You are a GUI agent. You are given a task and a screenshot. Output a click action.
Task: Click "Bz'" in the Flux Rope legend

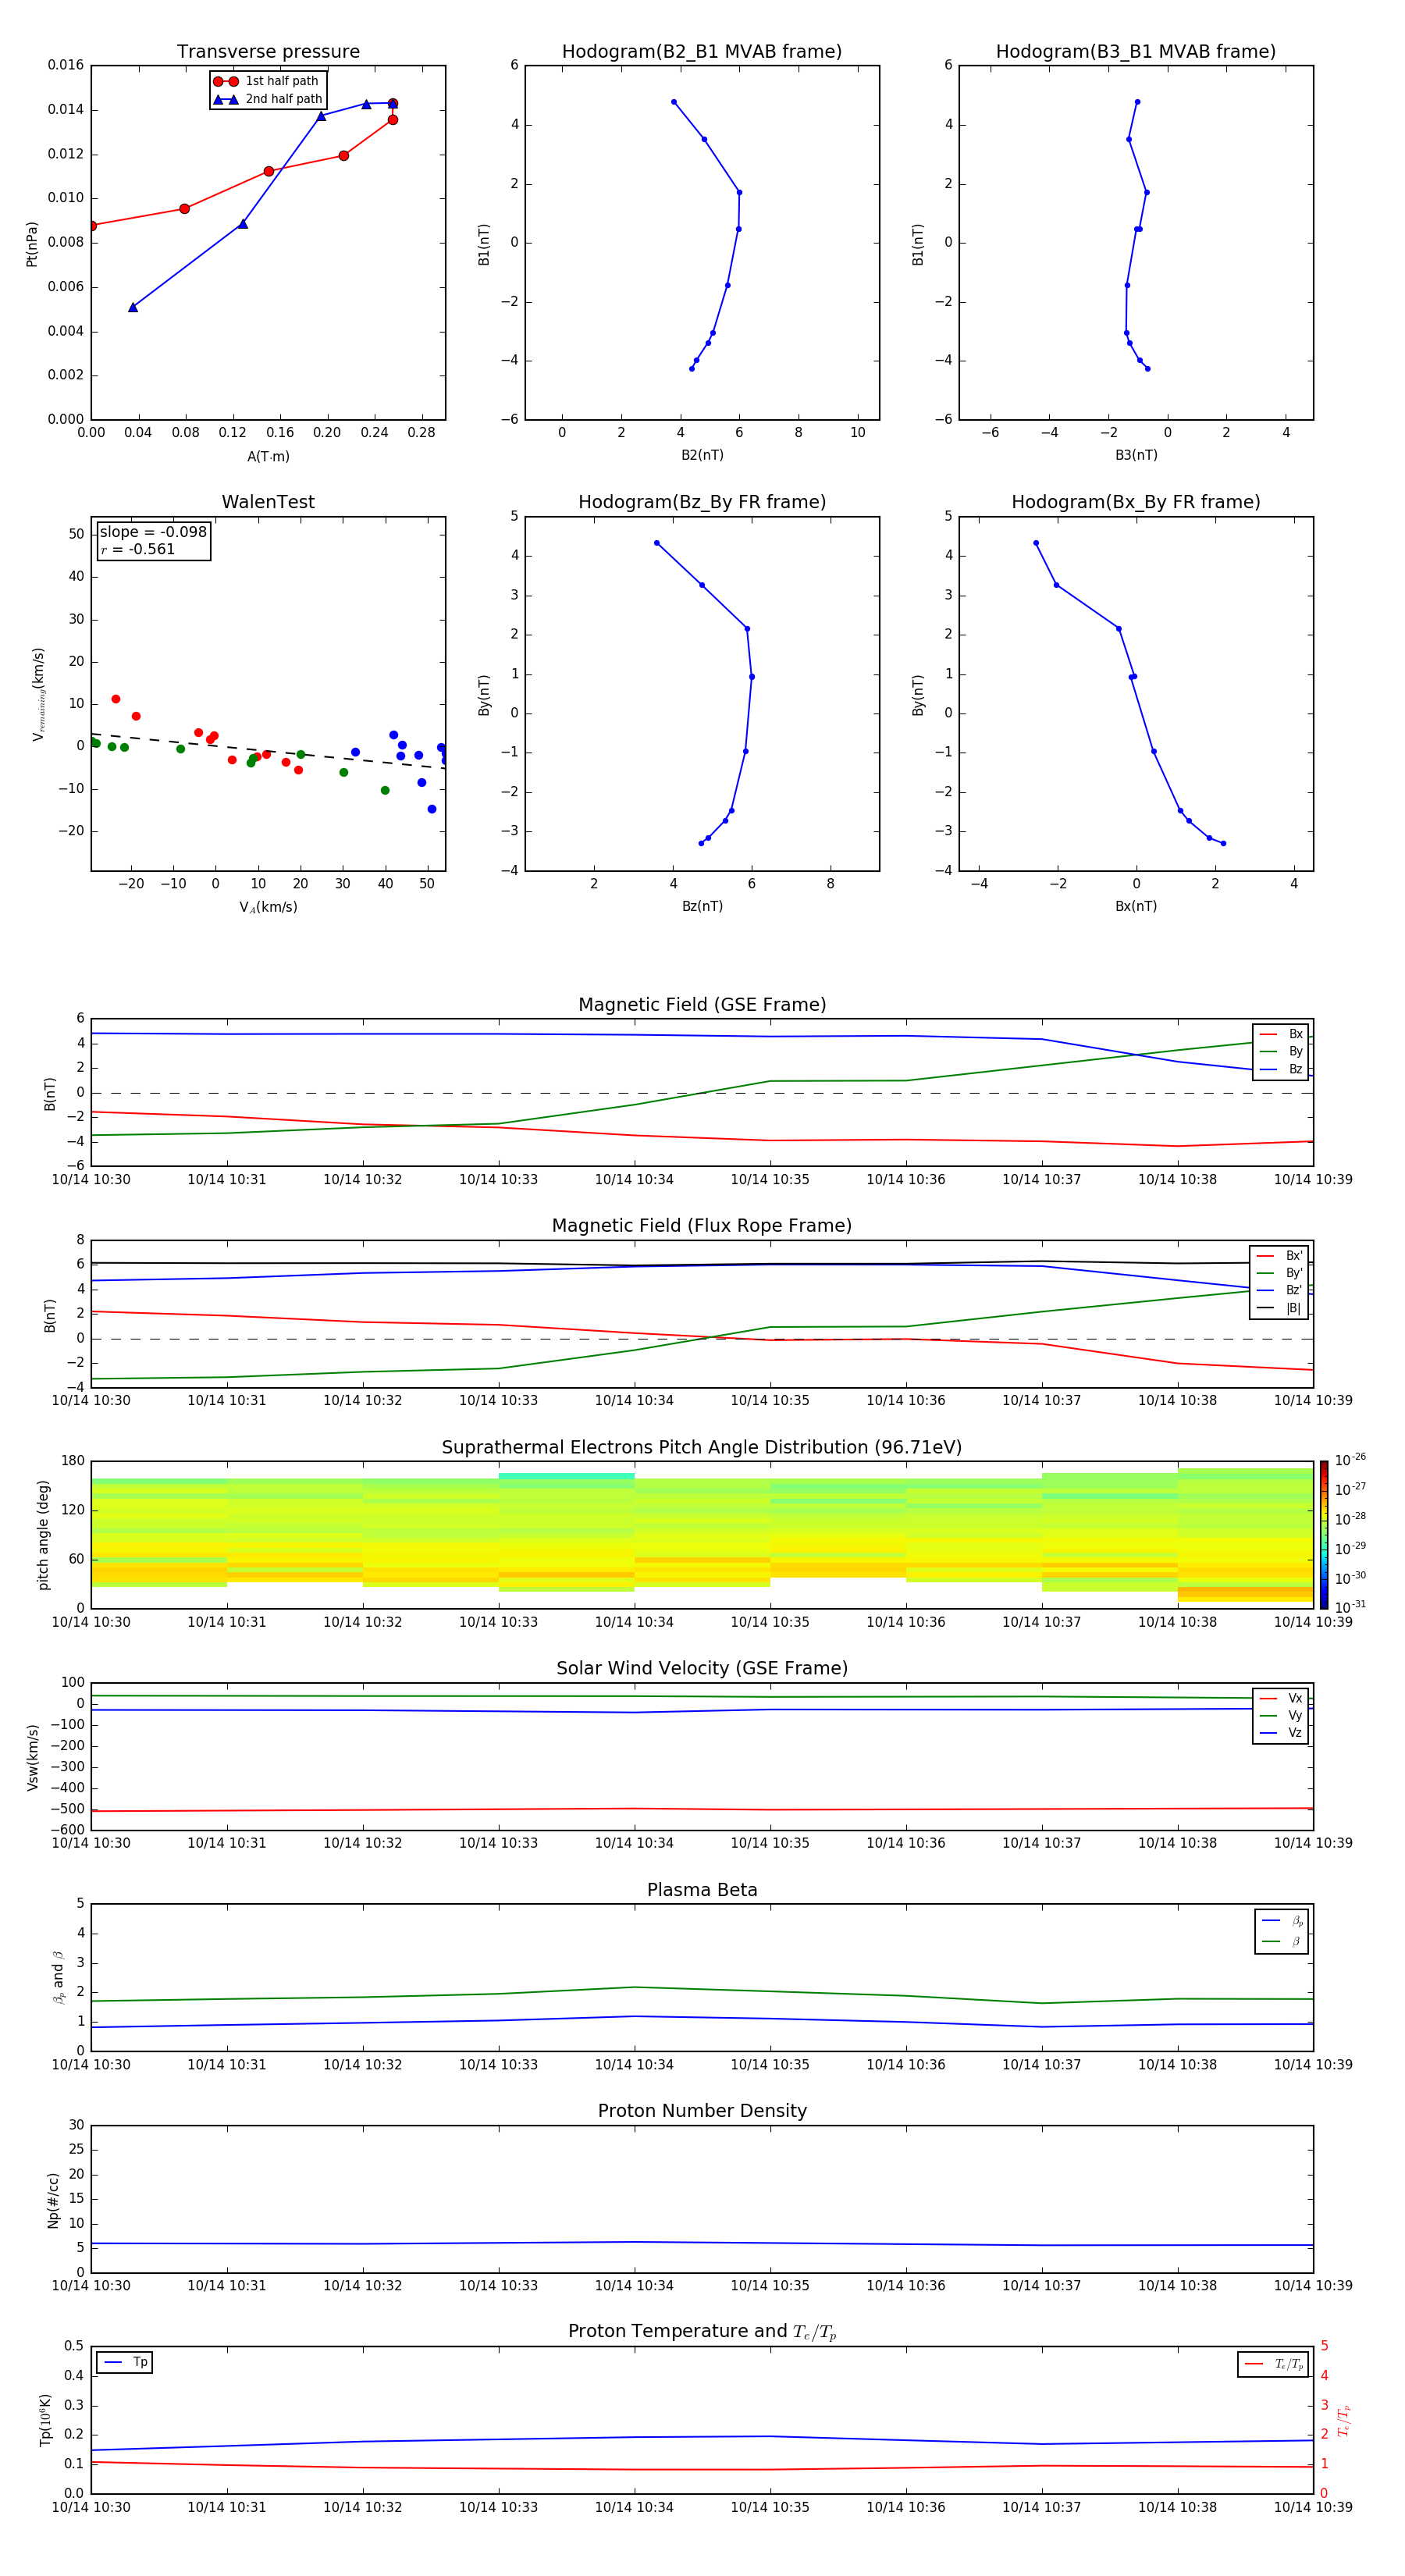click(x=1294, y=1291)
